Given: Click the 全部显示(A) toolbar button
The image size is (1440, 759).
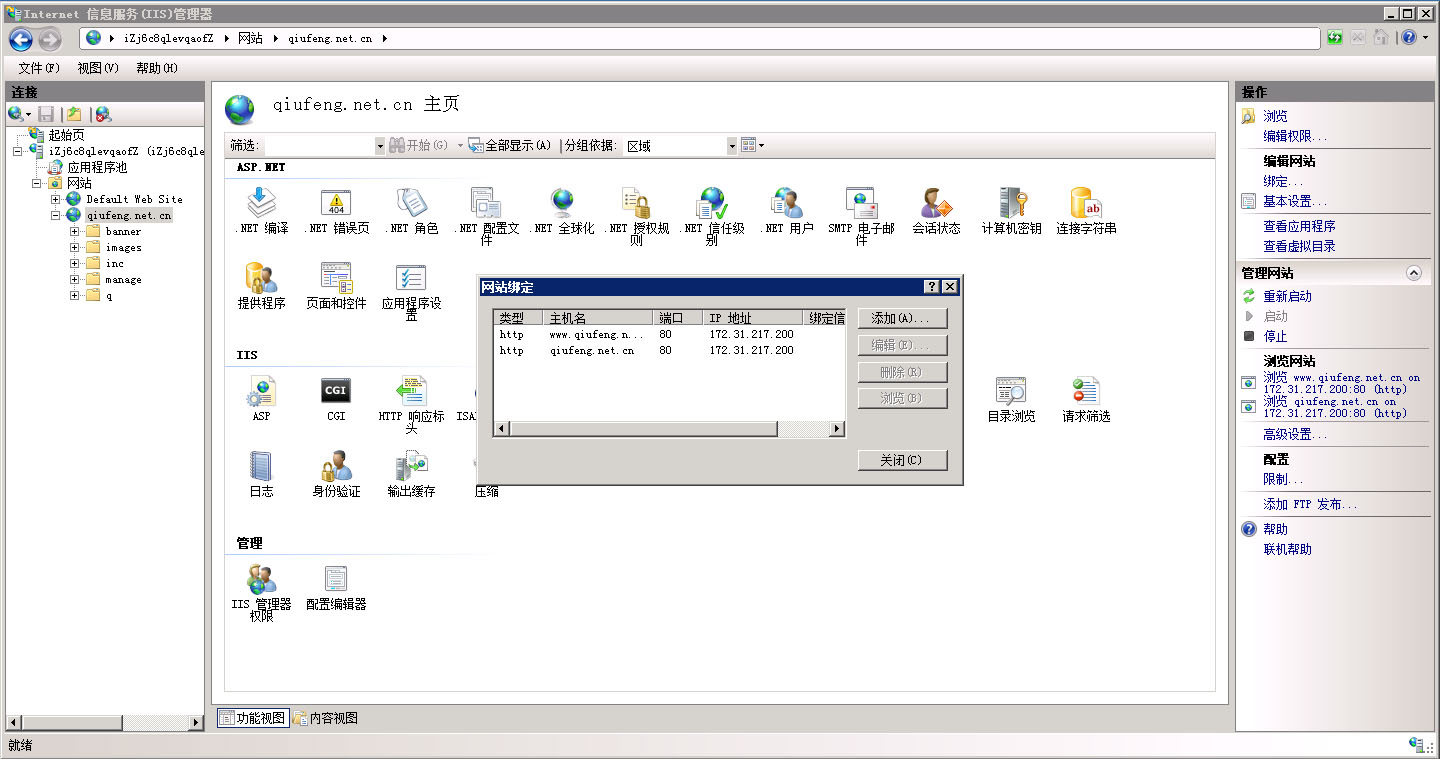Looking at the screenshot, I should coord(510,146).
